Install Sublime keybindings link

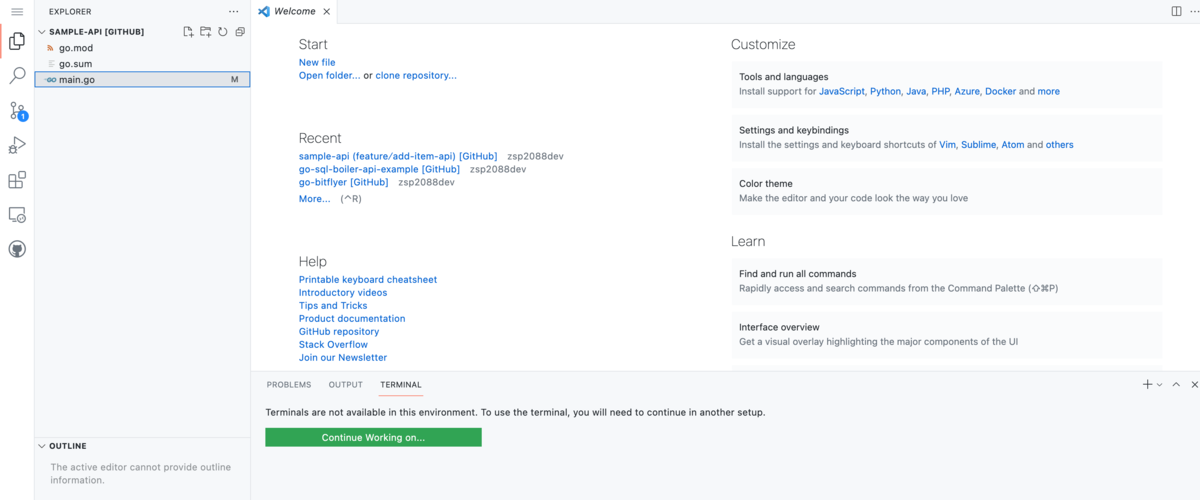(x=979, y=145)
